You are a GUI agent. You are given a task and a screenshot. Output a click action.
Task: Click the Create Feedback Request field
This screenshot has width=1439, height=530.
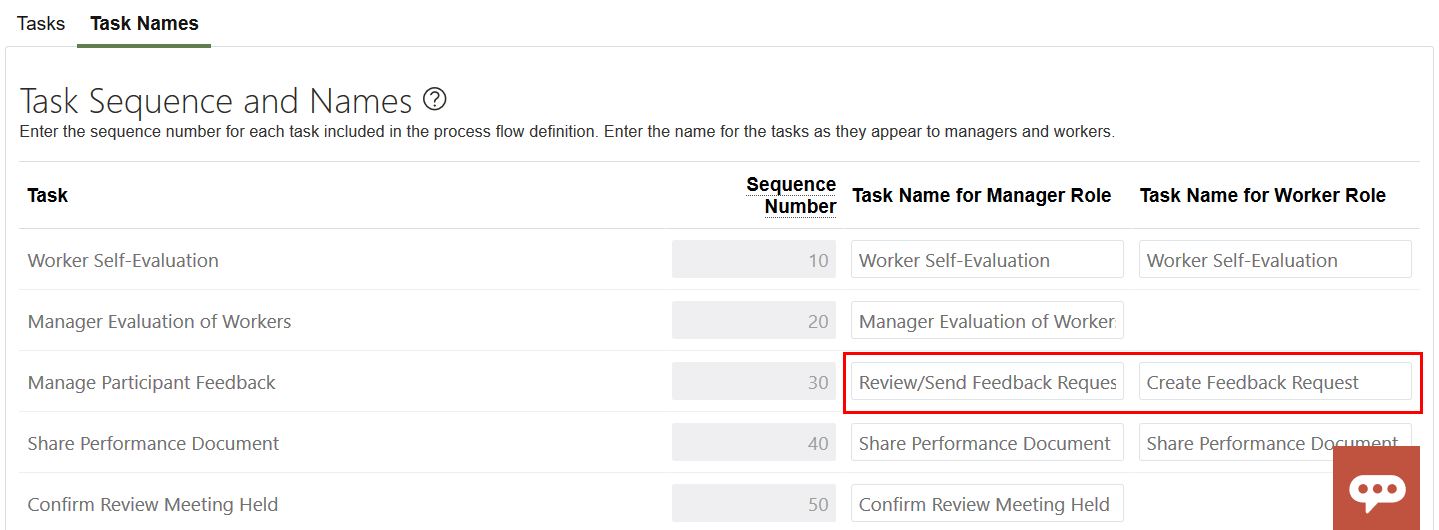[1275, 382]
